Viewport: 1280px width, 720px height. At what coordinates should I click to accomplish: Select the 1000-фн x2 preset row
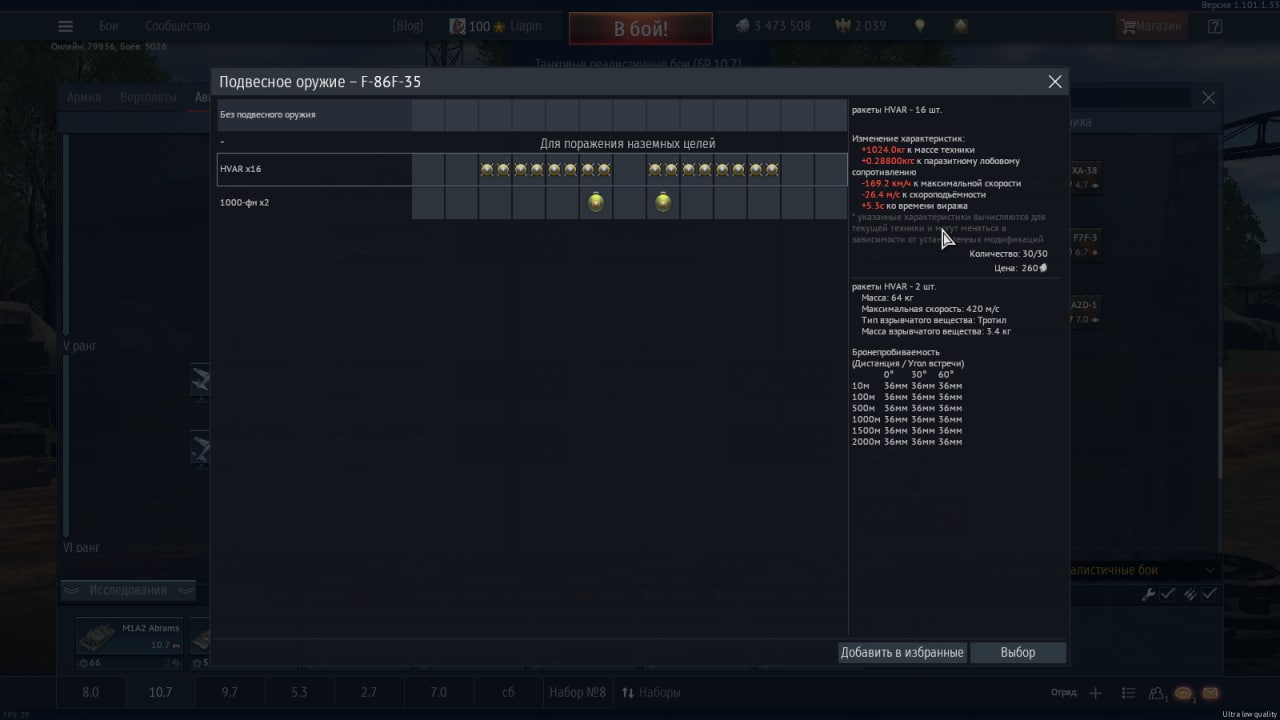tap(532, 203)
